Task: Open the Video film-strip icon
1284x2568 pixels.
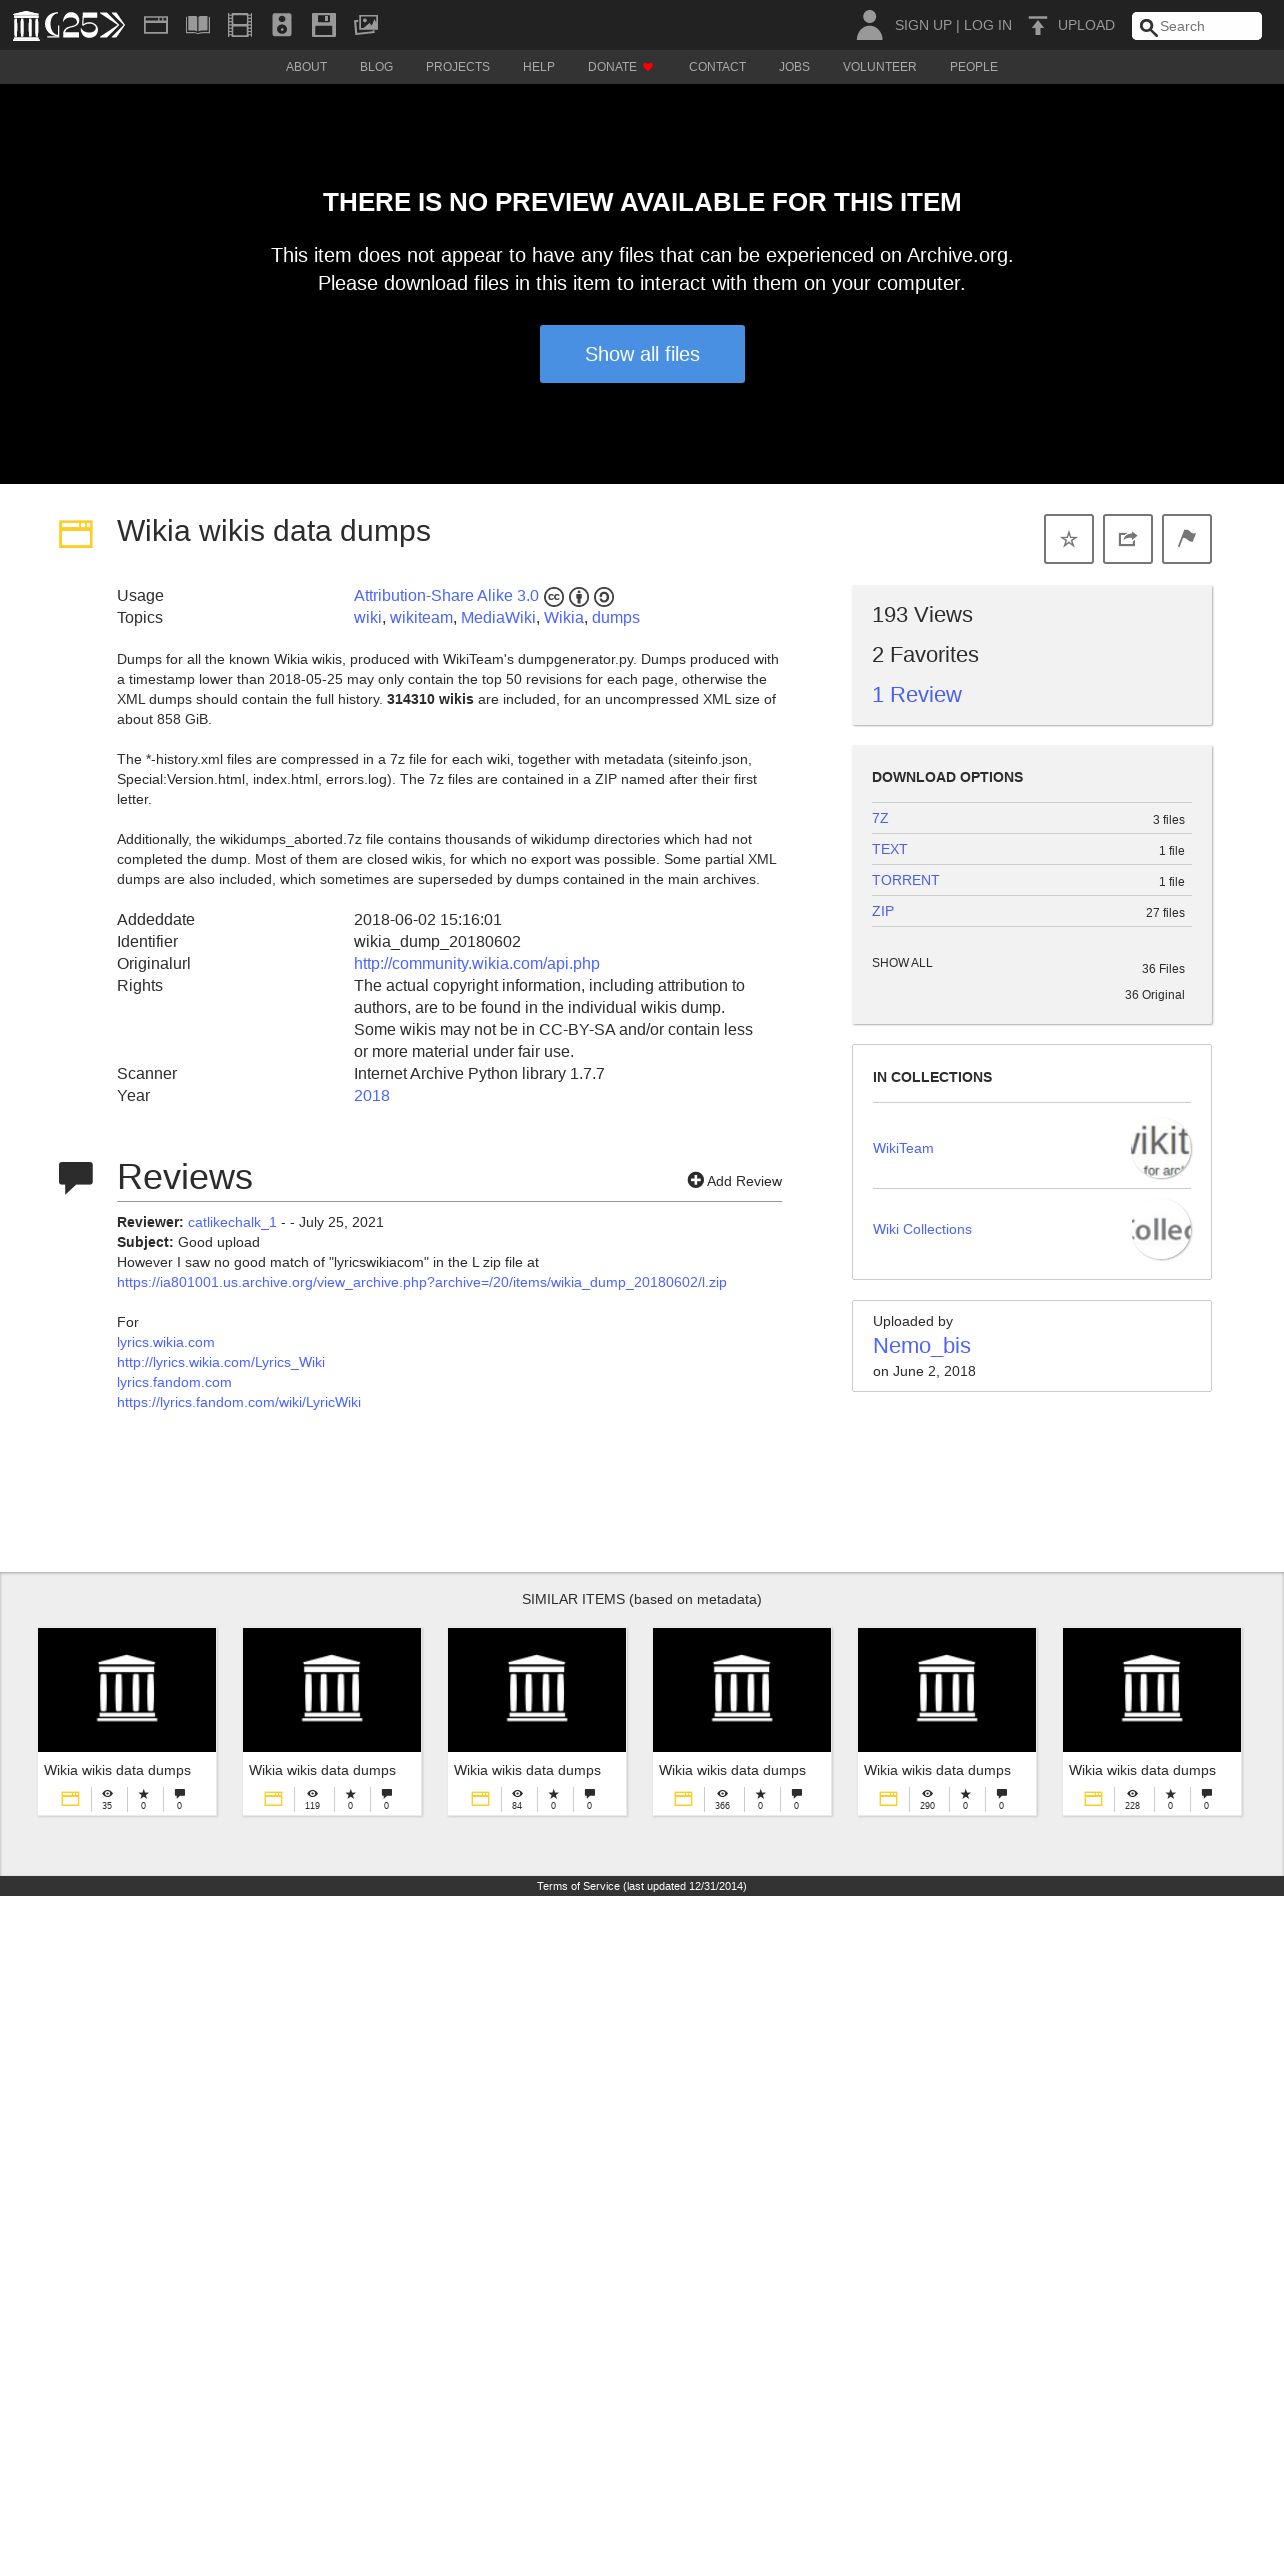Action: coord(240,25)
